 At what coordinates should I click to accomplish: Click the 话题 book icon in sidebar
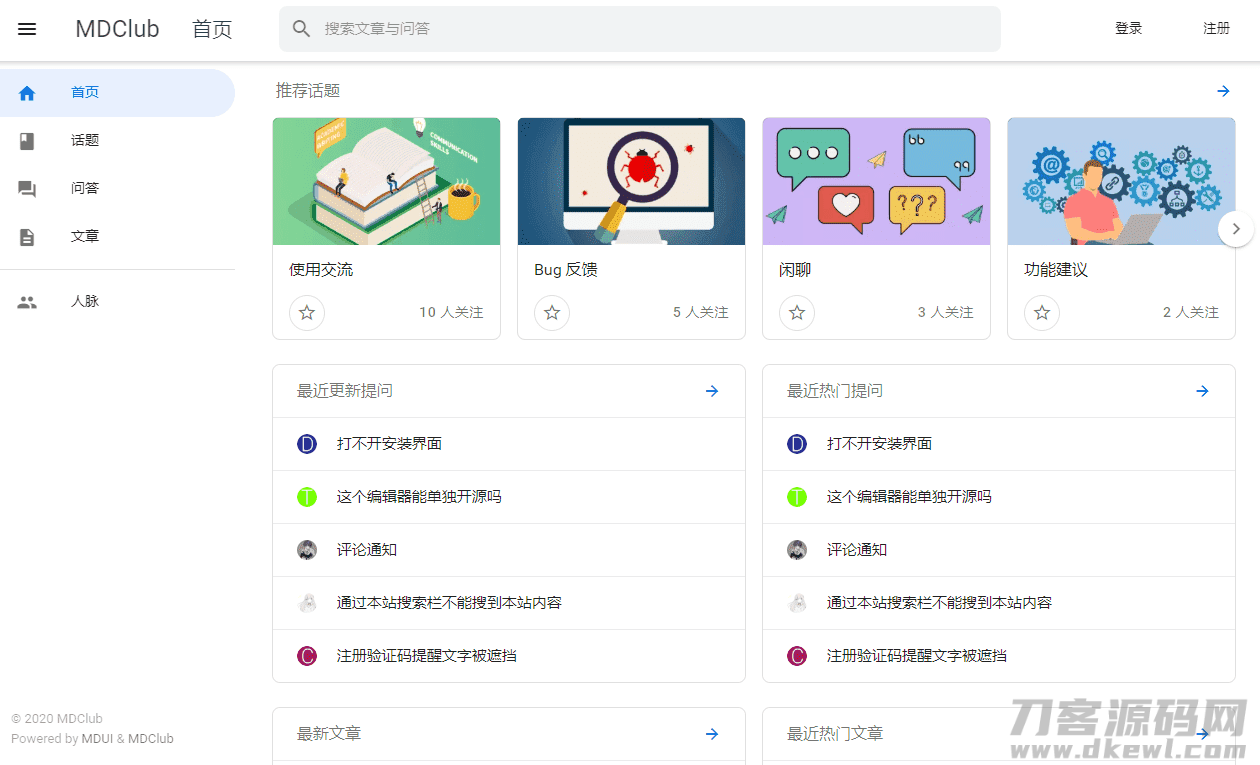(26, 140)
